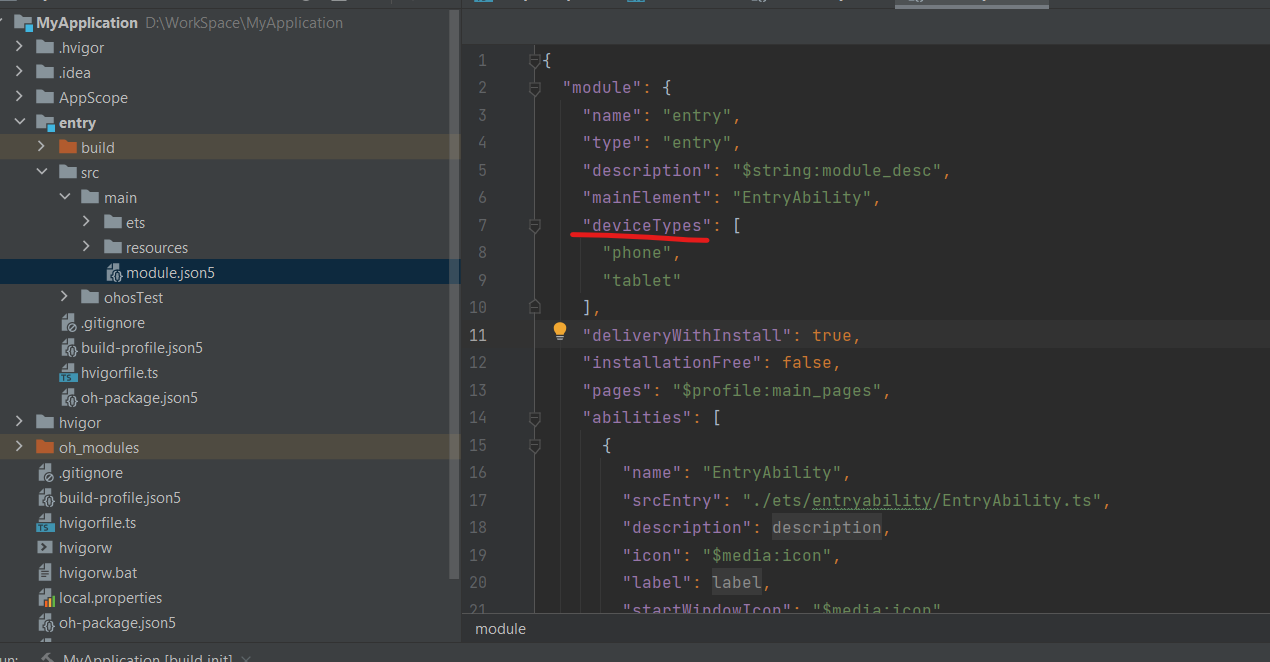The height and width of the screenshot is (662, 1270).
Task: Click "$profile:main_pages" value
Action: pyautogui.click(x=777, y=390)
